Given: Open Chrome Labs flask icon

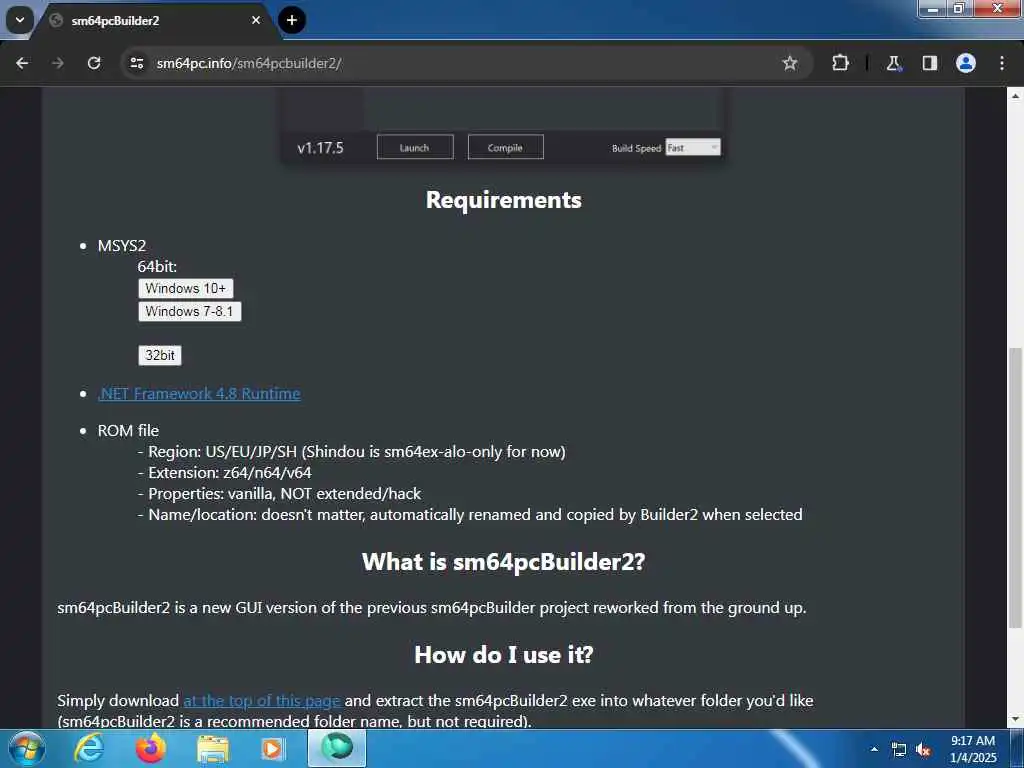Looking at the screenshot, I should click(x=893, y=63).
